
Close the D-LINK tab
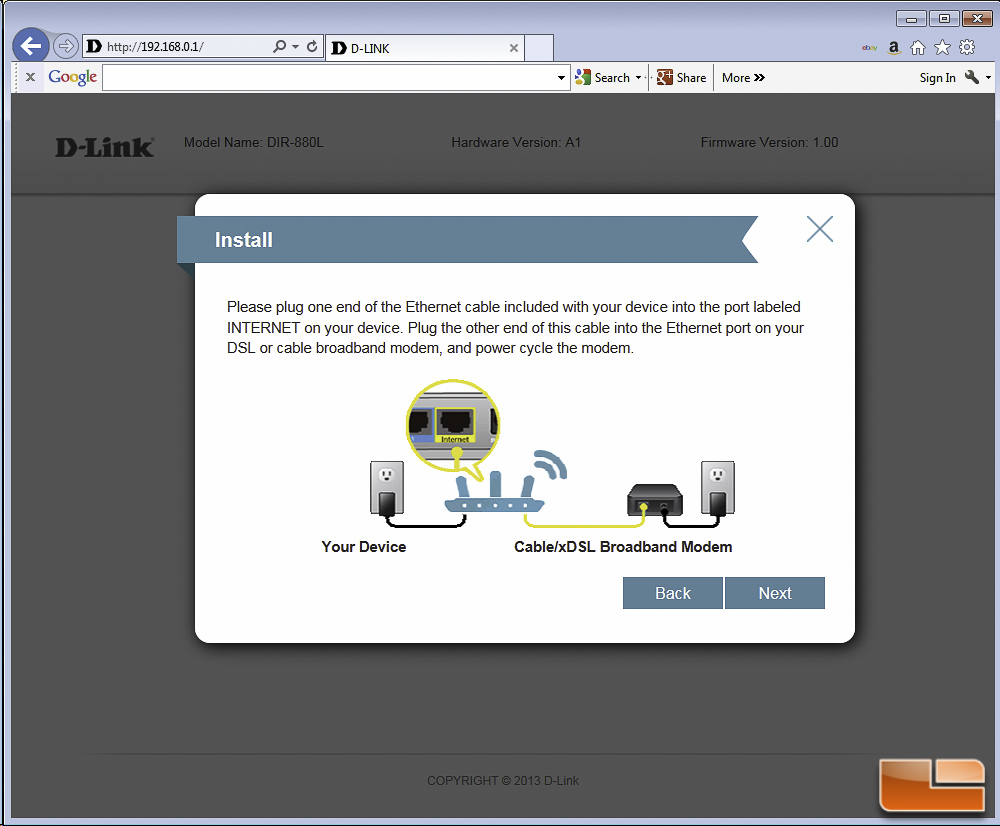click(x=513, y=48)
